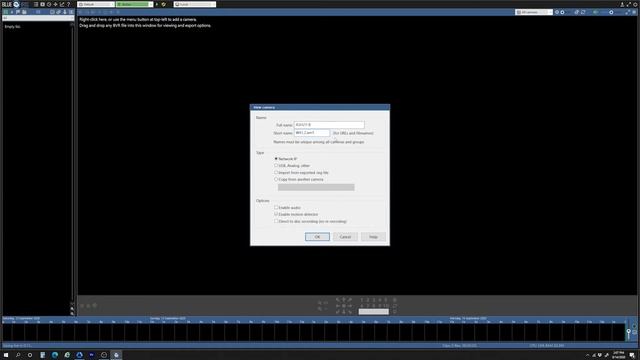640x360 pixels.
Task: Click the Short name input field
Action: (312, 133)
